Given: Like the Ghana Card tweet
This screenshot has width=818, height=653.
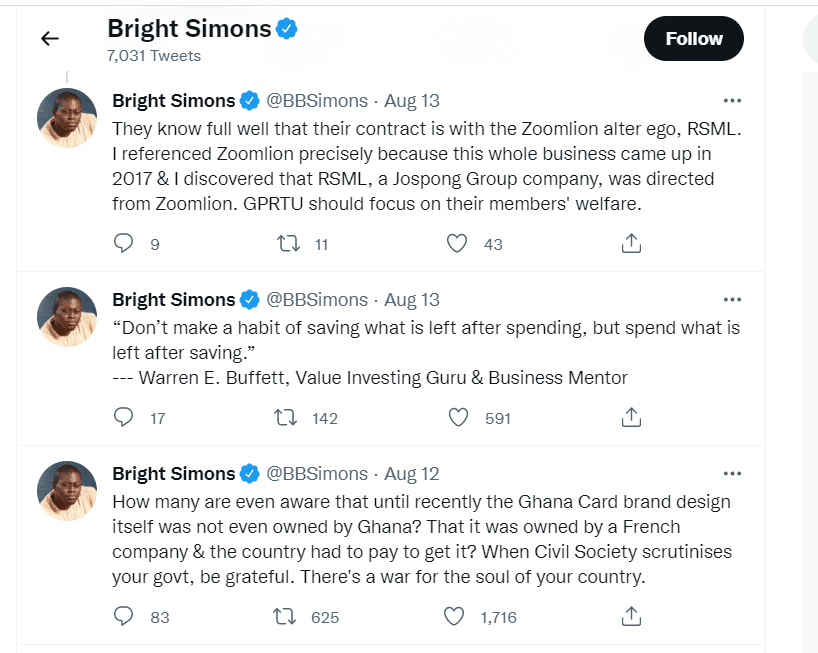Looking at the screenshot, I should click(454, 616).
